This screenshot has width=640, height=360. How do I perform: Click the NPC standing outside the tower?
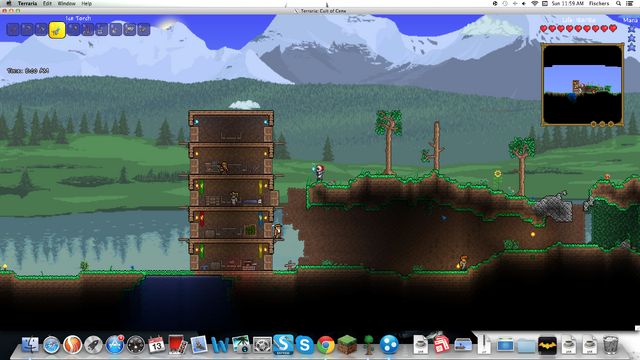click(278, 231)
